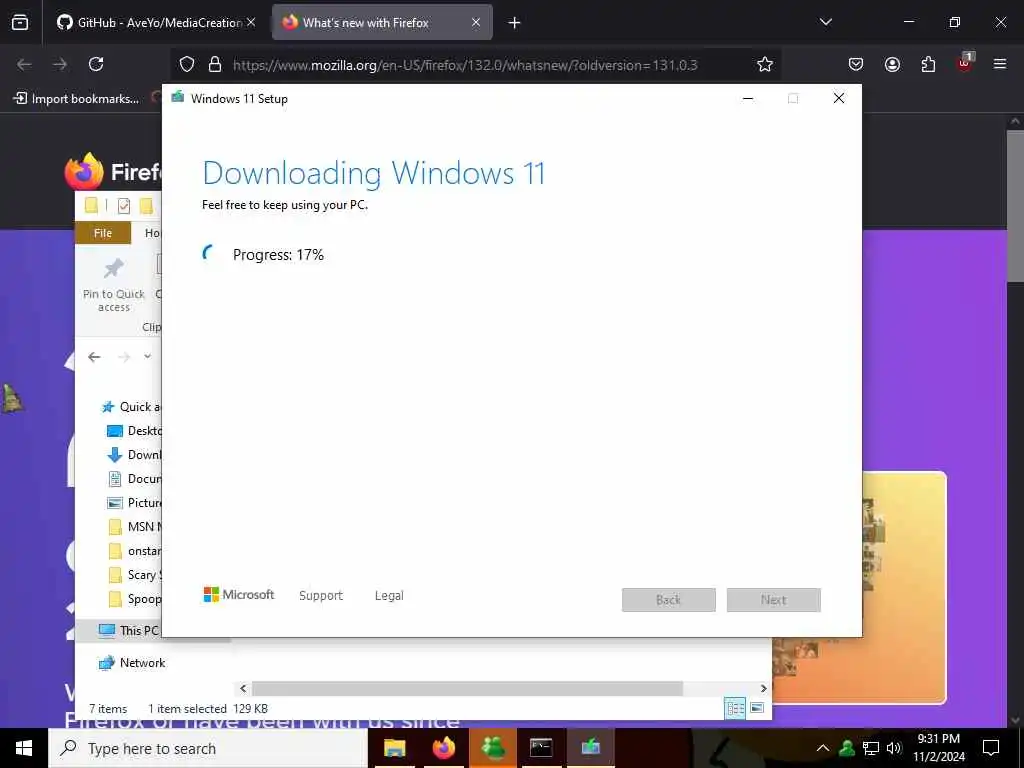This screenshot has width=1024, height=768.
Task: Click the Progress: 17% text
Action: pos(278,255)
